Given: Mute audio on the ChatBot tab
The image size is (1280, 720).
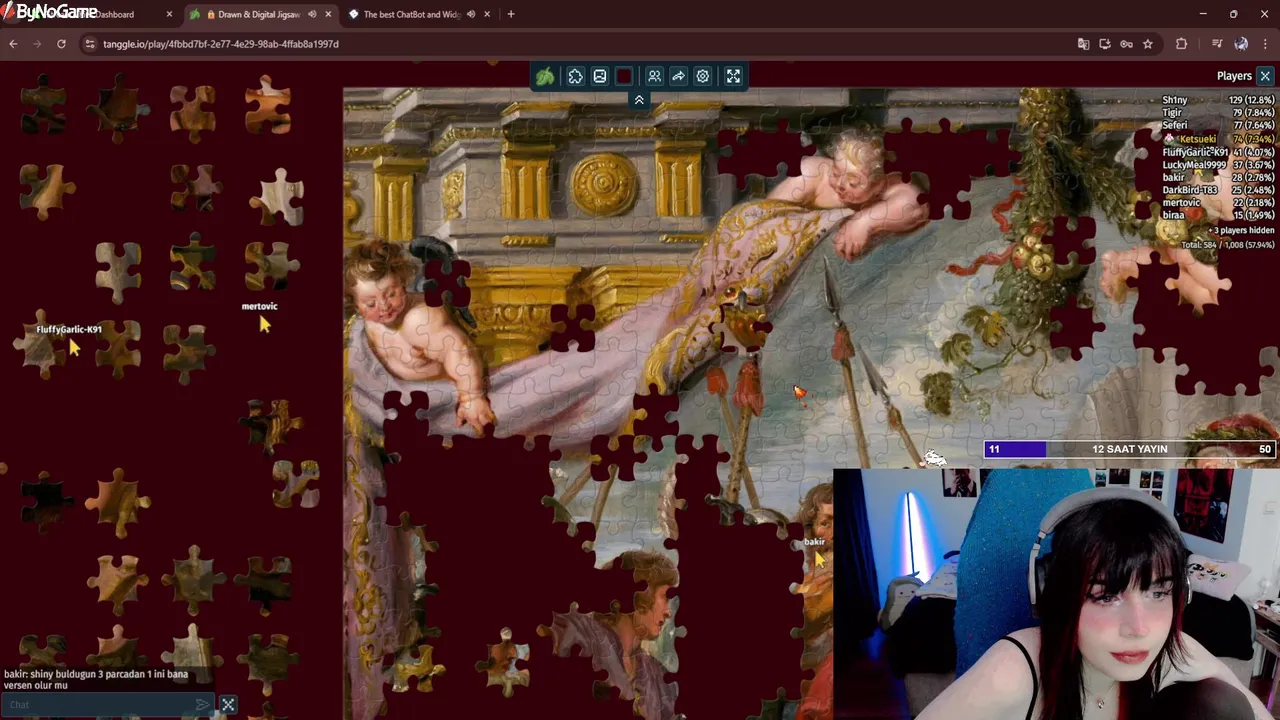Looking at the screenshot, I should coord(471,14).
